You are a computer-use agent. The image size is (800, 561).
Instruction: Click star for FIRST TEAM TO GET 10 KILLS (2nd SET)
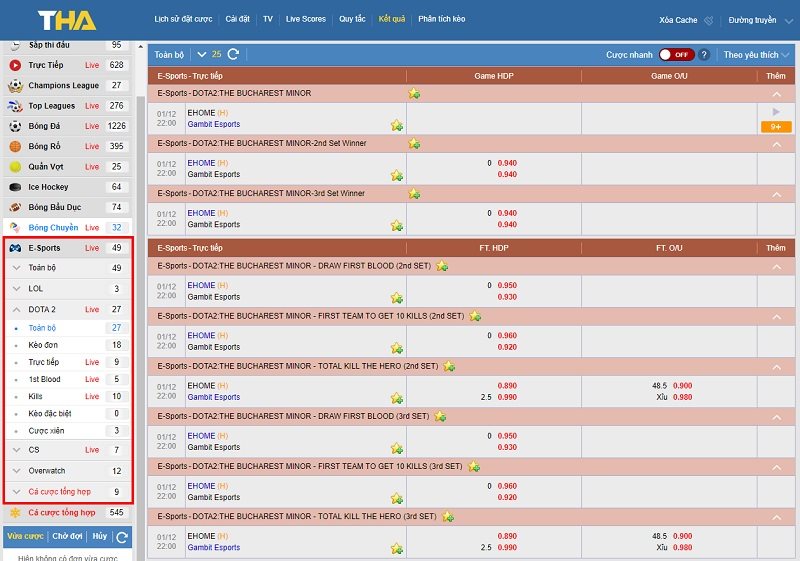click(475, 316)
